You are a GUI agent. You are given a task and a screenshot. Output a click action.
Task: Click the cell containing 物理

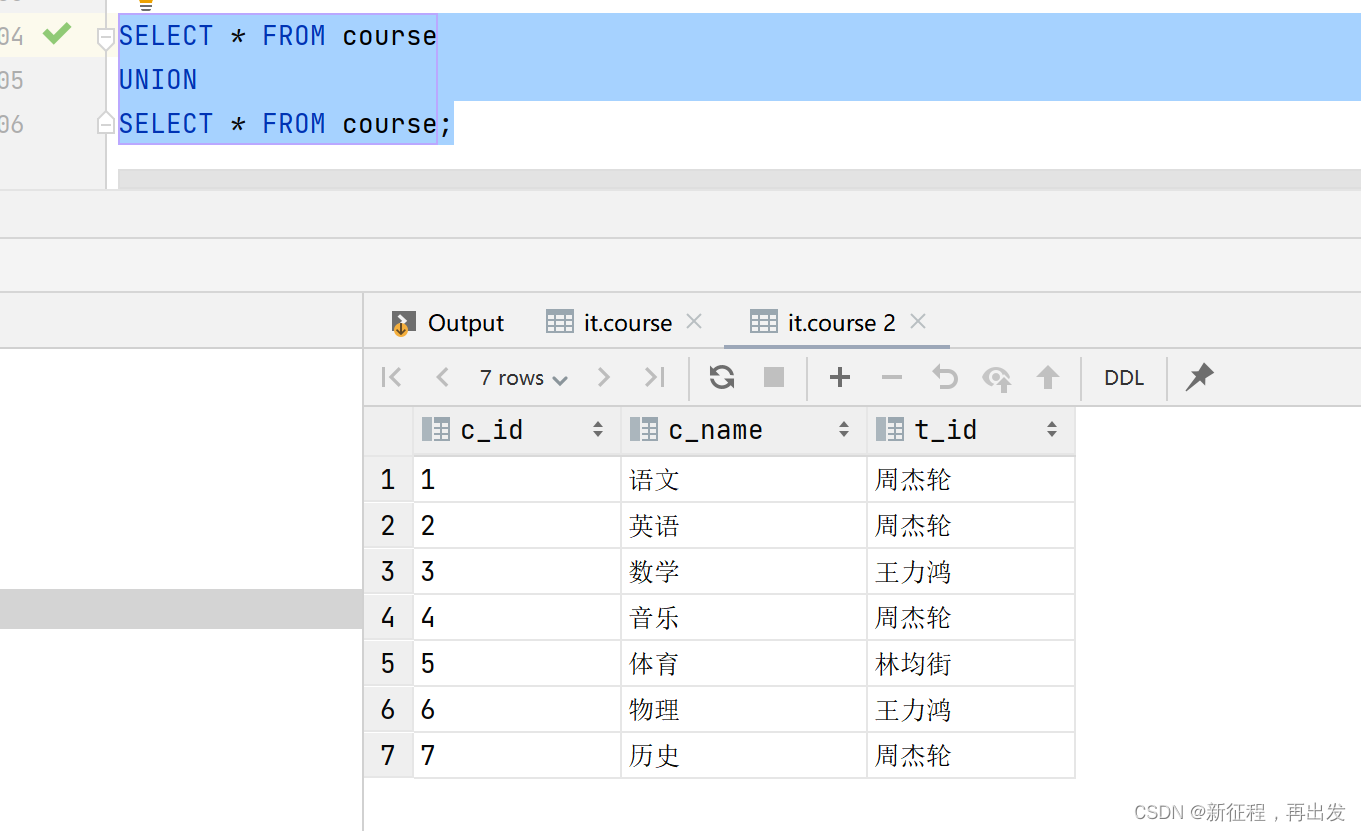(x=744, y=710)
